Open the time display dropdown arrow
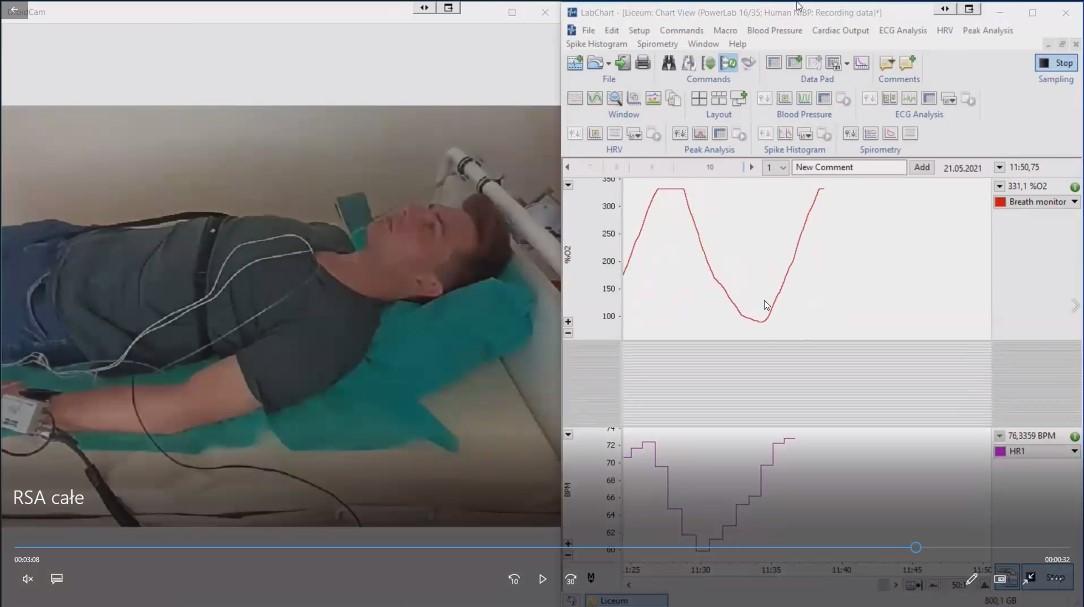The image size is (1084, 607). coord(1000,167)
